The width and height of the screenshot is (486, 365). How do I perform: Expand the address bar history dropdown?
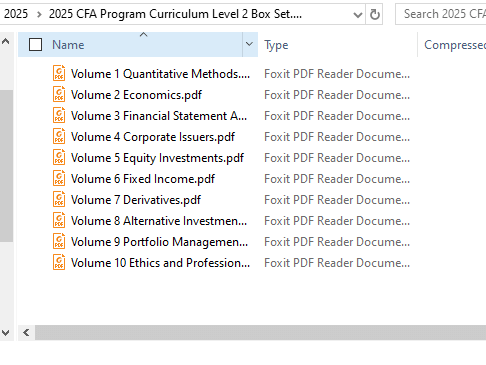358,15
